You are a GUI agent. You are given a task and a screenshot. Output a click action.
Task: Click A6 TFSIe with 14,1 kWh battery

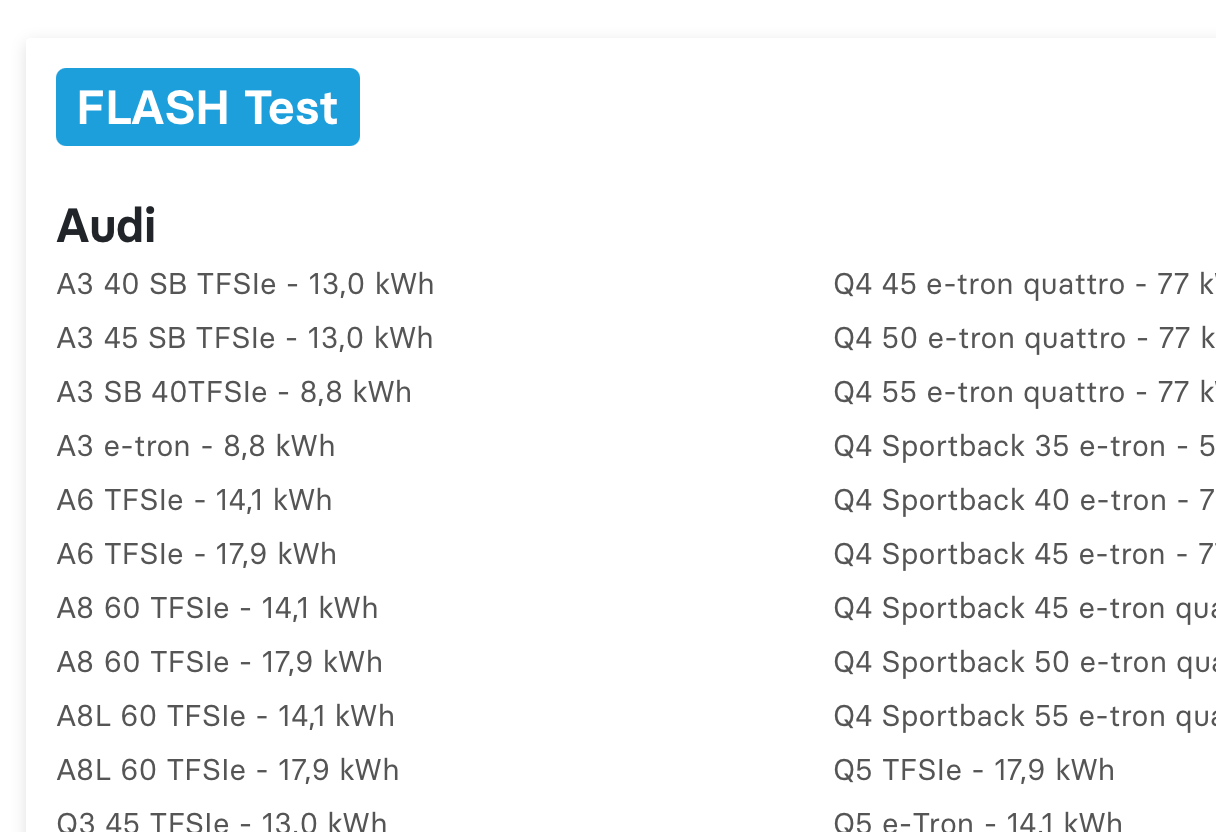pos(194,501)
